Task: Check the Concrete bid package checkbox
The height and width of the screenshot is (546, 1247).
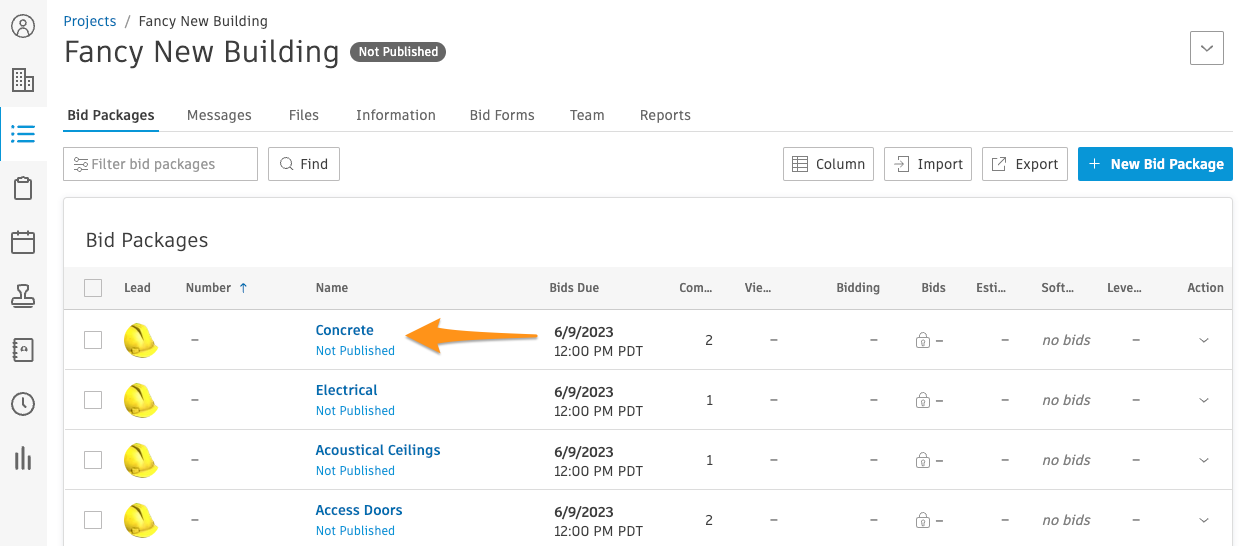Action: [x=93, y=340]
